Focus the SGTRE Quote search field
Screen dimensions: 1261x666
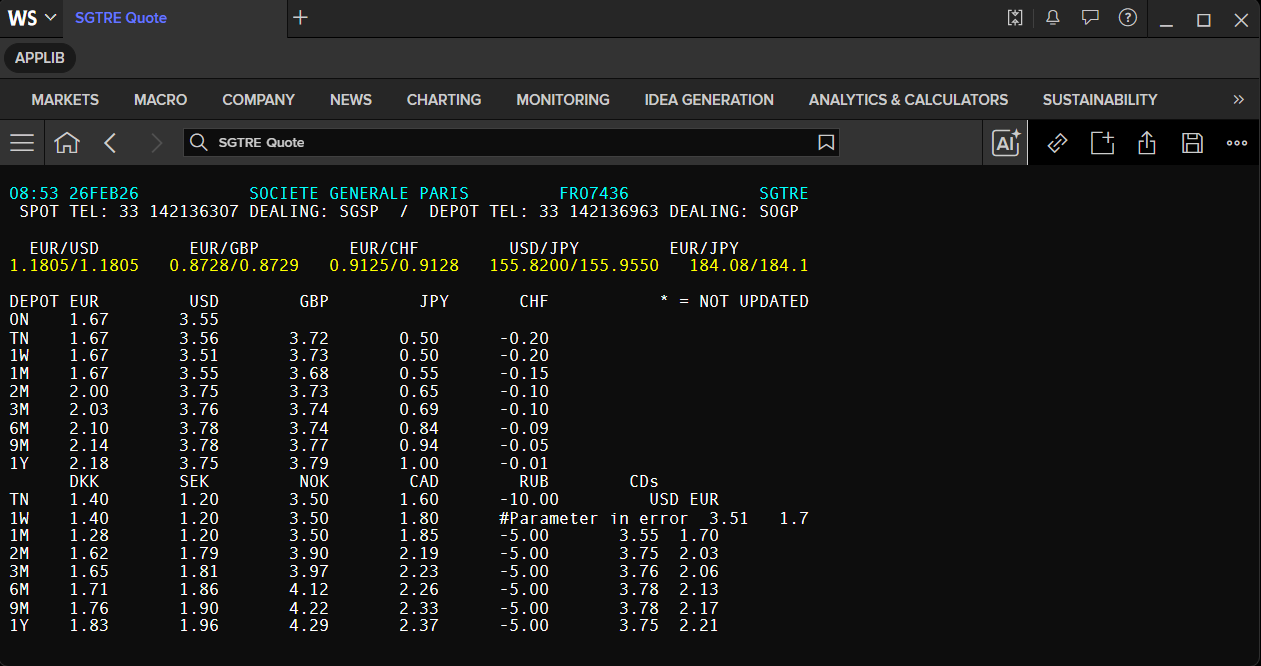coord(511,143)
